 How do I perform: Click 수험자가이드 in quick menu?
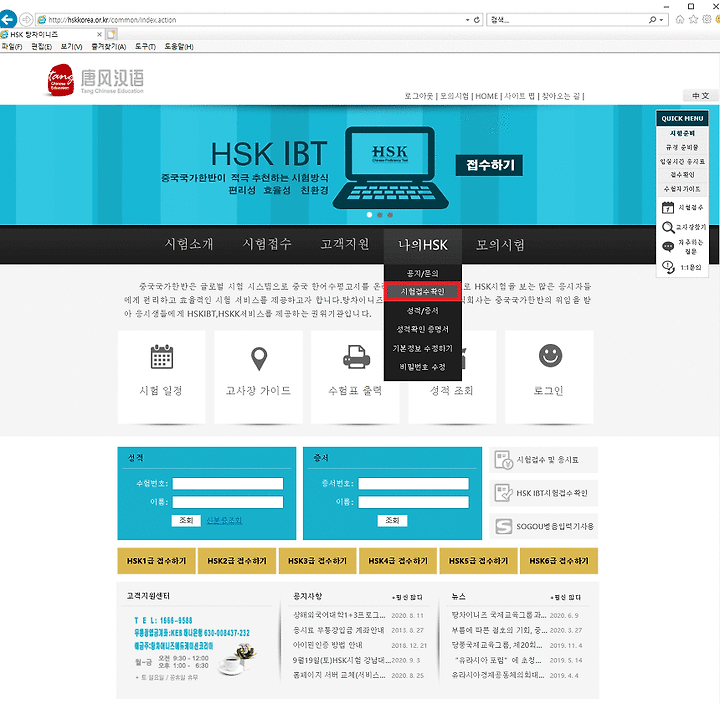682,189
